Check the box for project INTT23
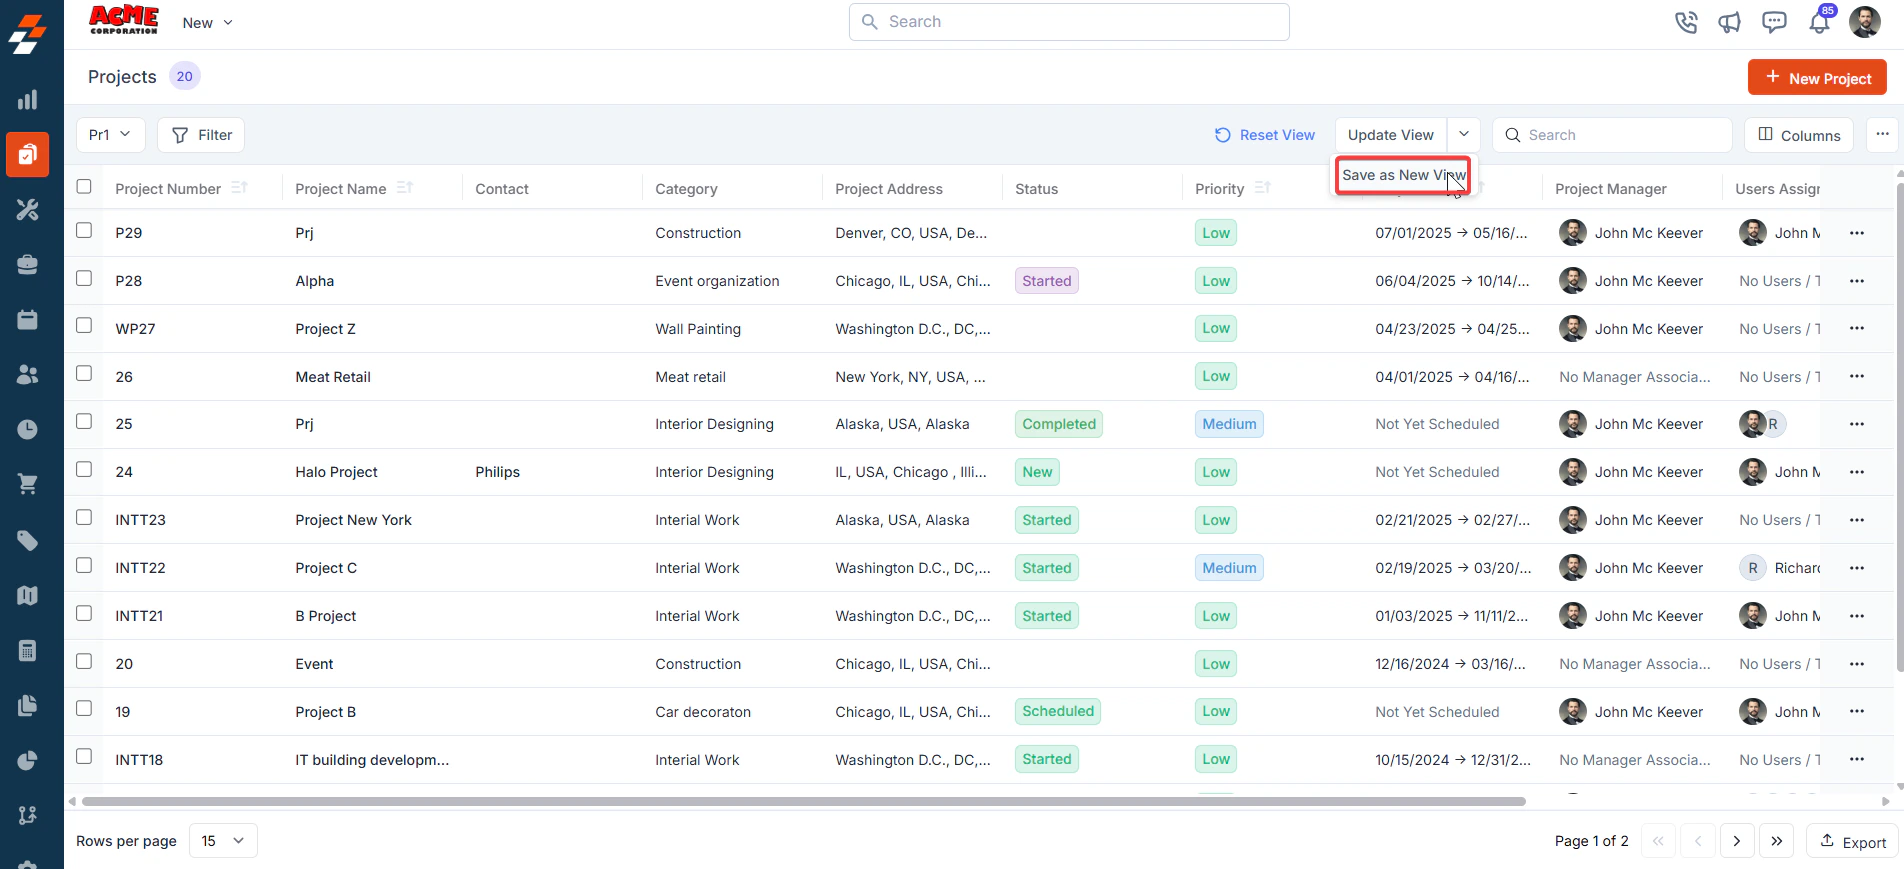Image resolution: width=1904 pixels, height=869 pixels. coord(84,517)
